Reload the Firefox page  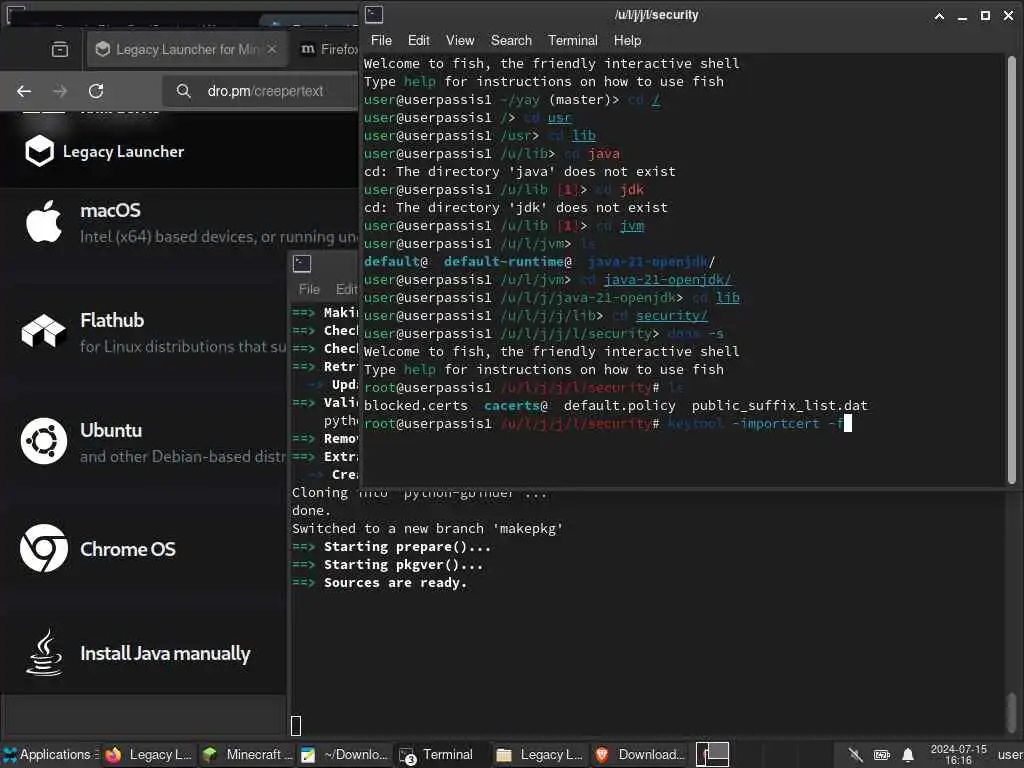pos(96,91)
